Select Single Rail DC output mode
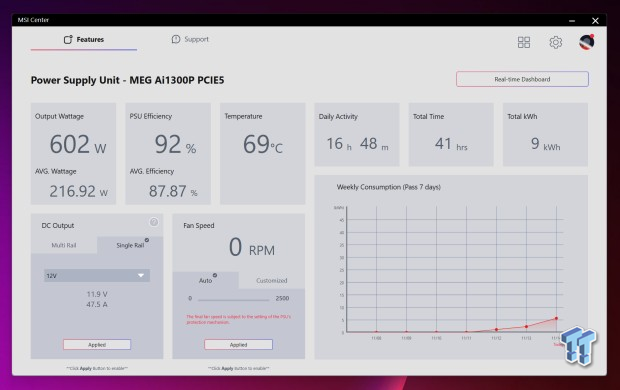The height and width of the screenshot is (390, 620). click(x=130, y=245)
